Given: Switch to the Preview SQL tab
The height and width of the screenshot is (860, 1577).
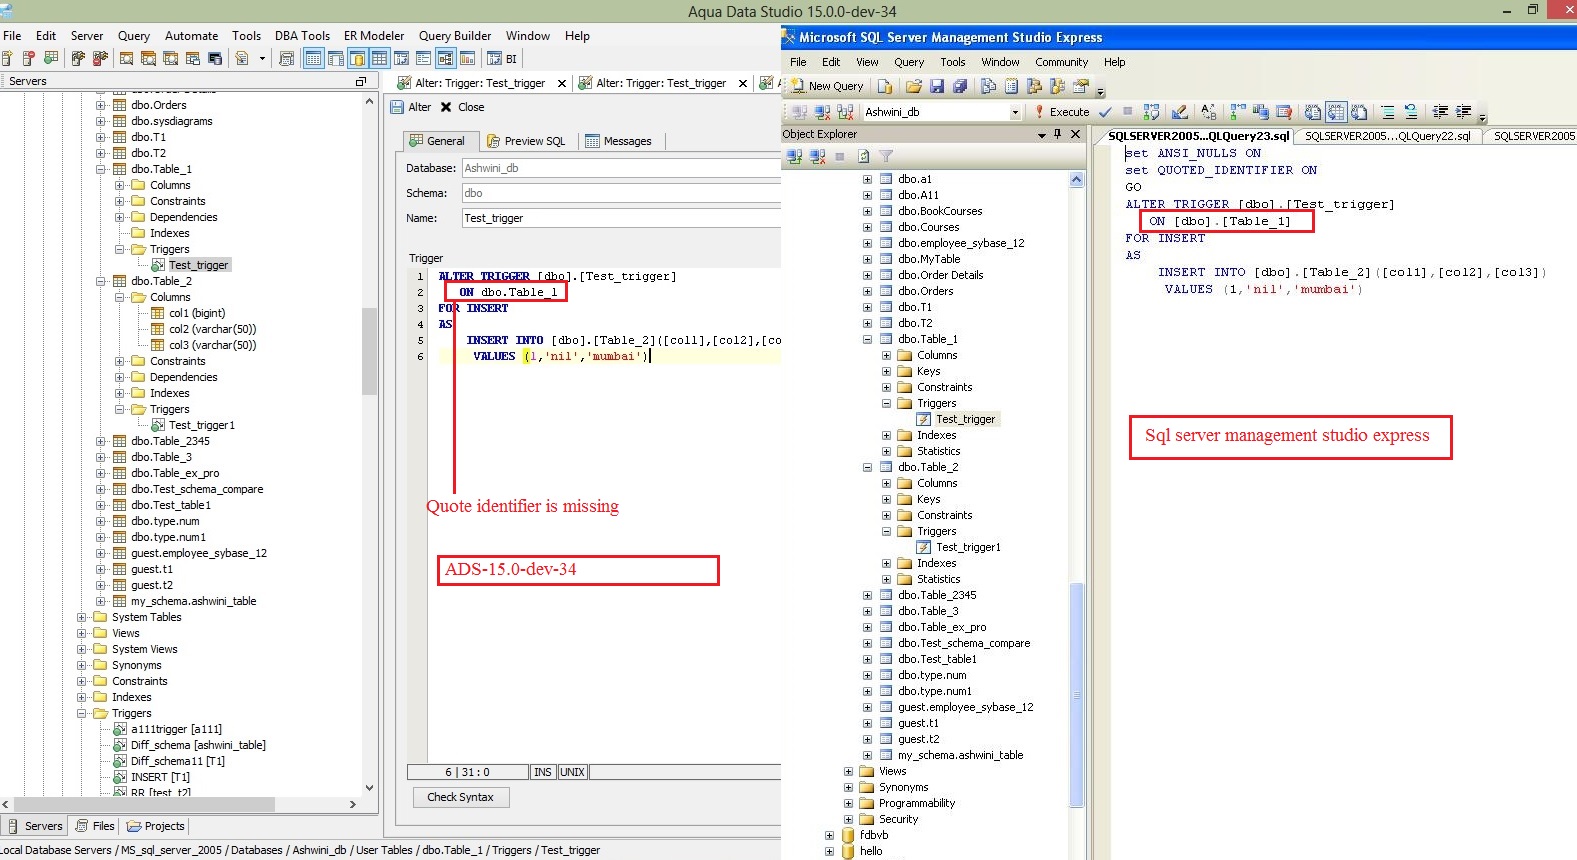Looking at the screenshot, I should [526, 141].
